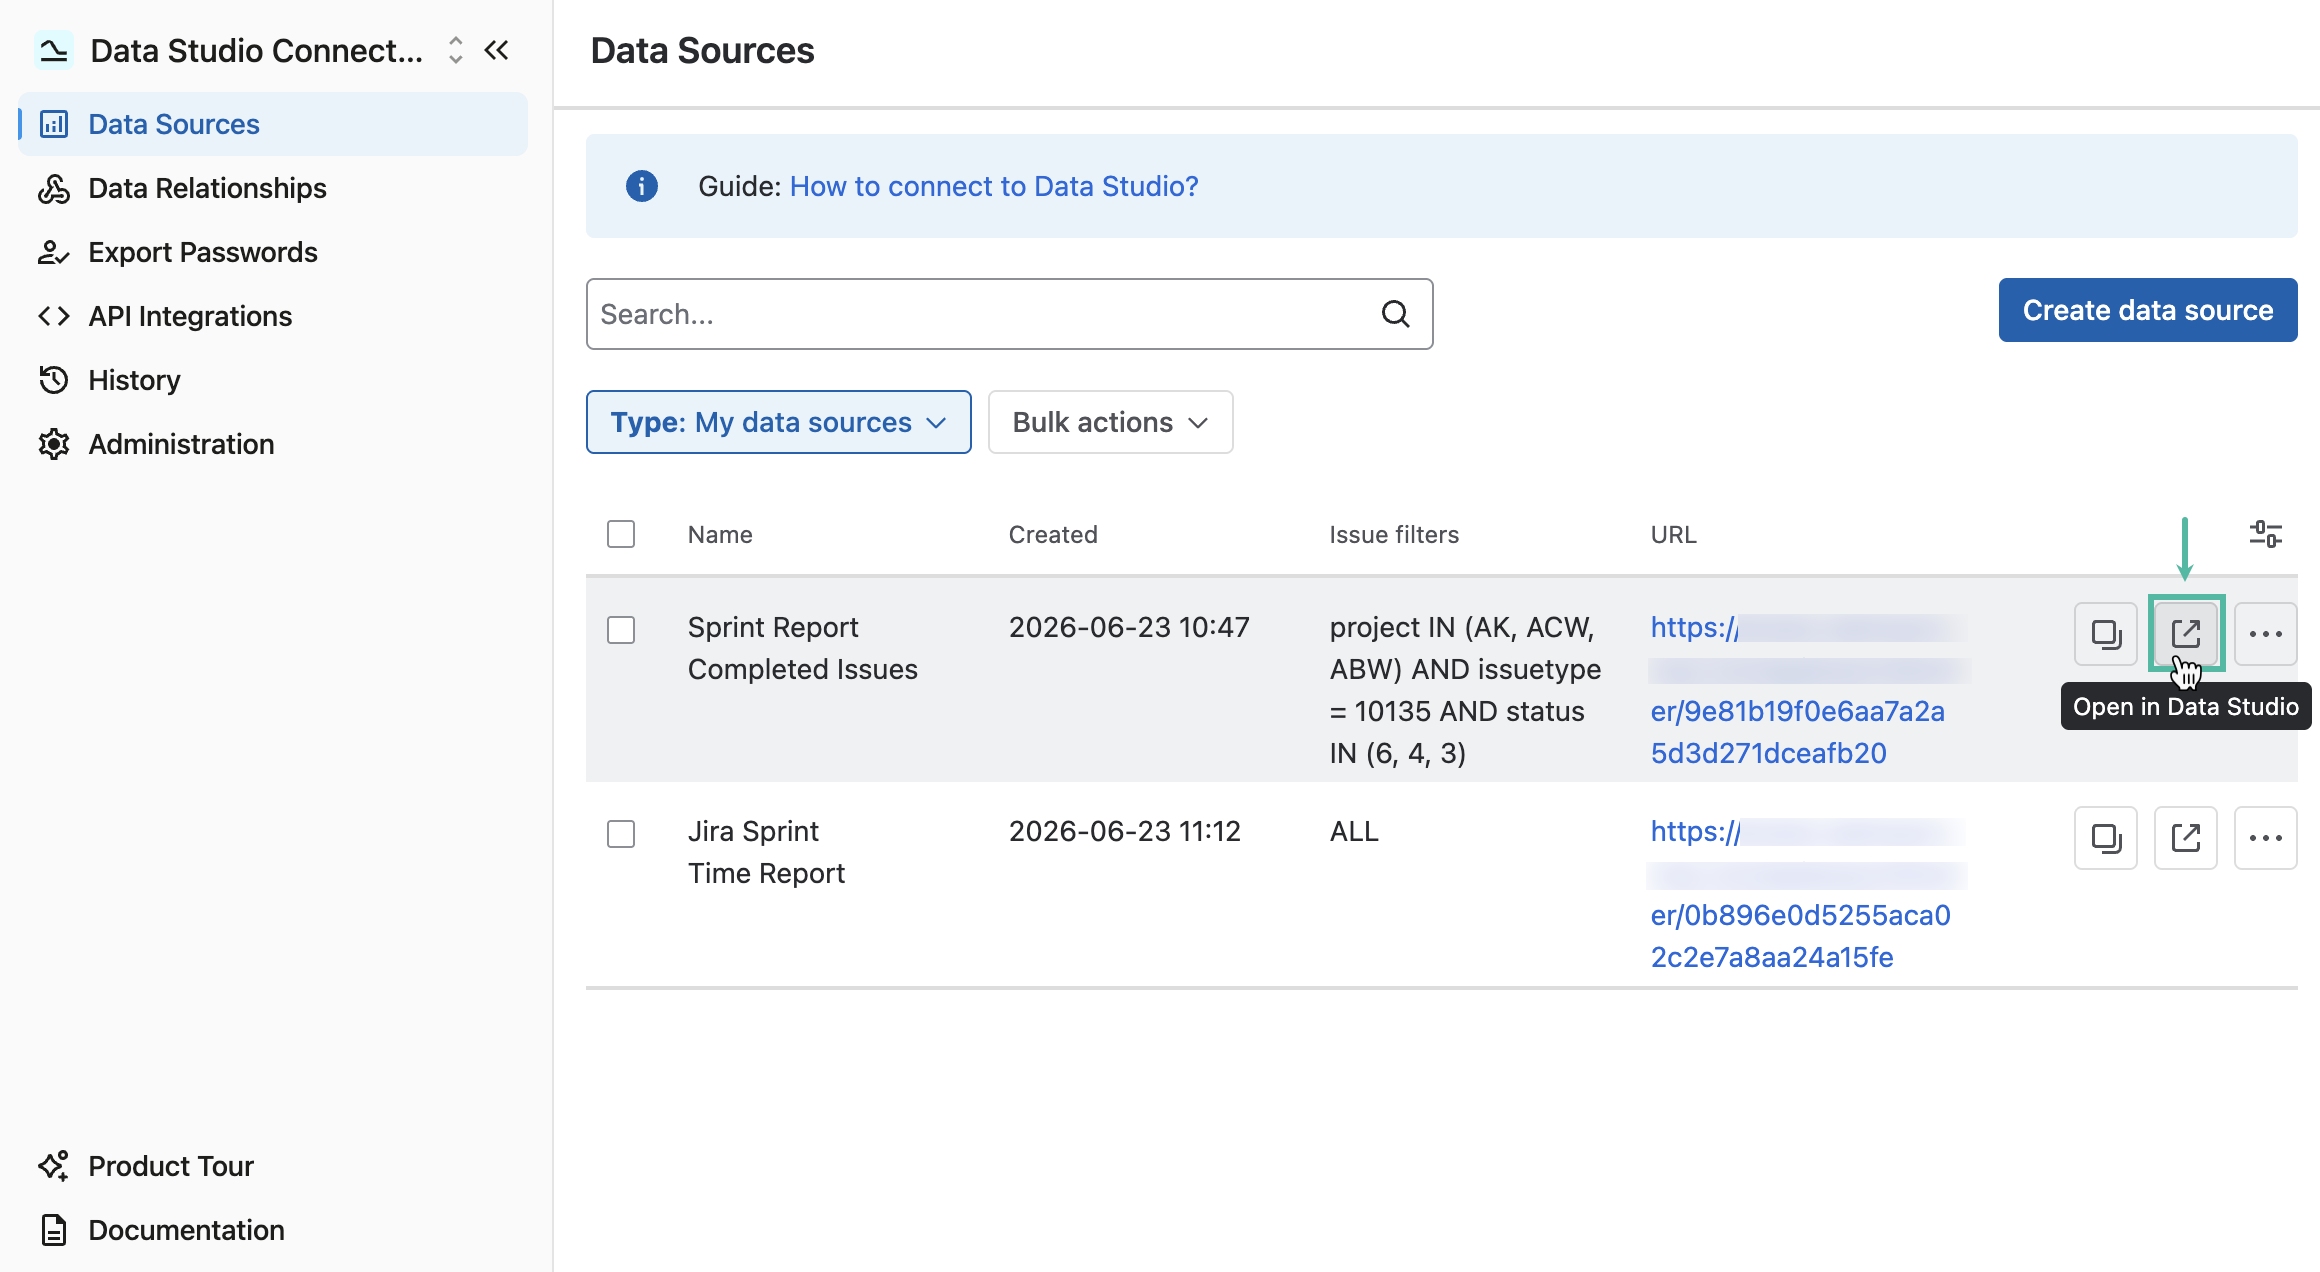Screen dimensions: 2320x1272
Task: Expand Type: My data sources dropdown
Action: [778, 422]
